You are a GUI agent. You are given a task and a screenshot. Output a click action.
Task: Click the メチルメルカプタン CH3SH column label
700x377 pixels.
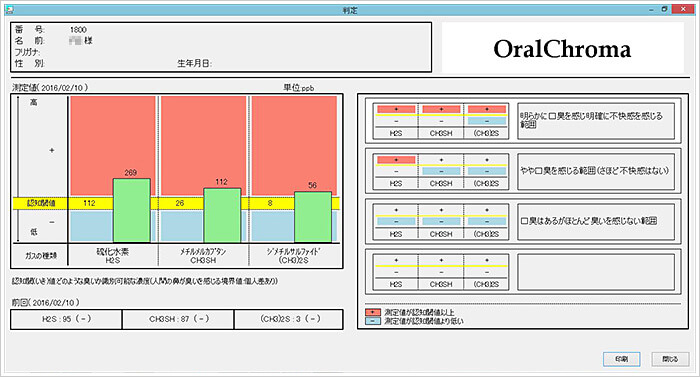click(204, 256)
